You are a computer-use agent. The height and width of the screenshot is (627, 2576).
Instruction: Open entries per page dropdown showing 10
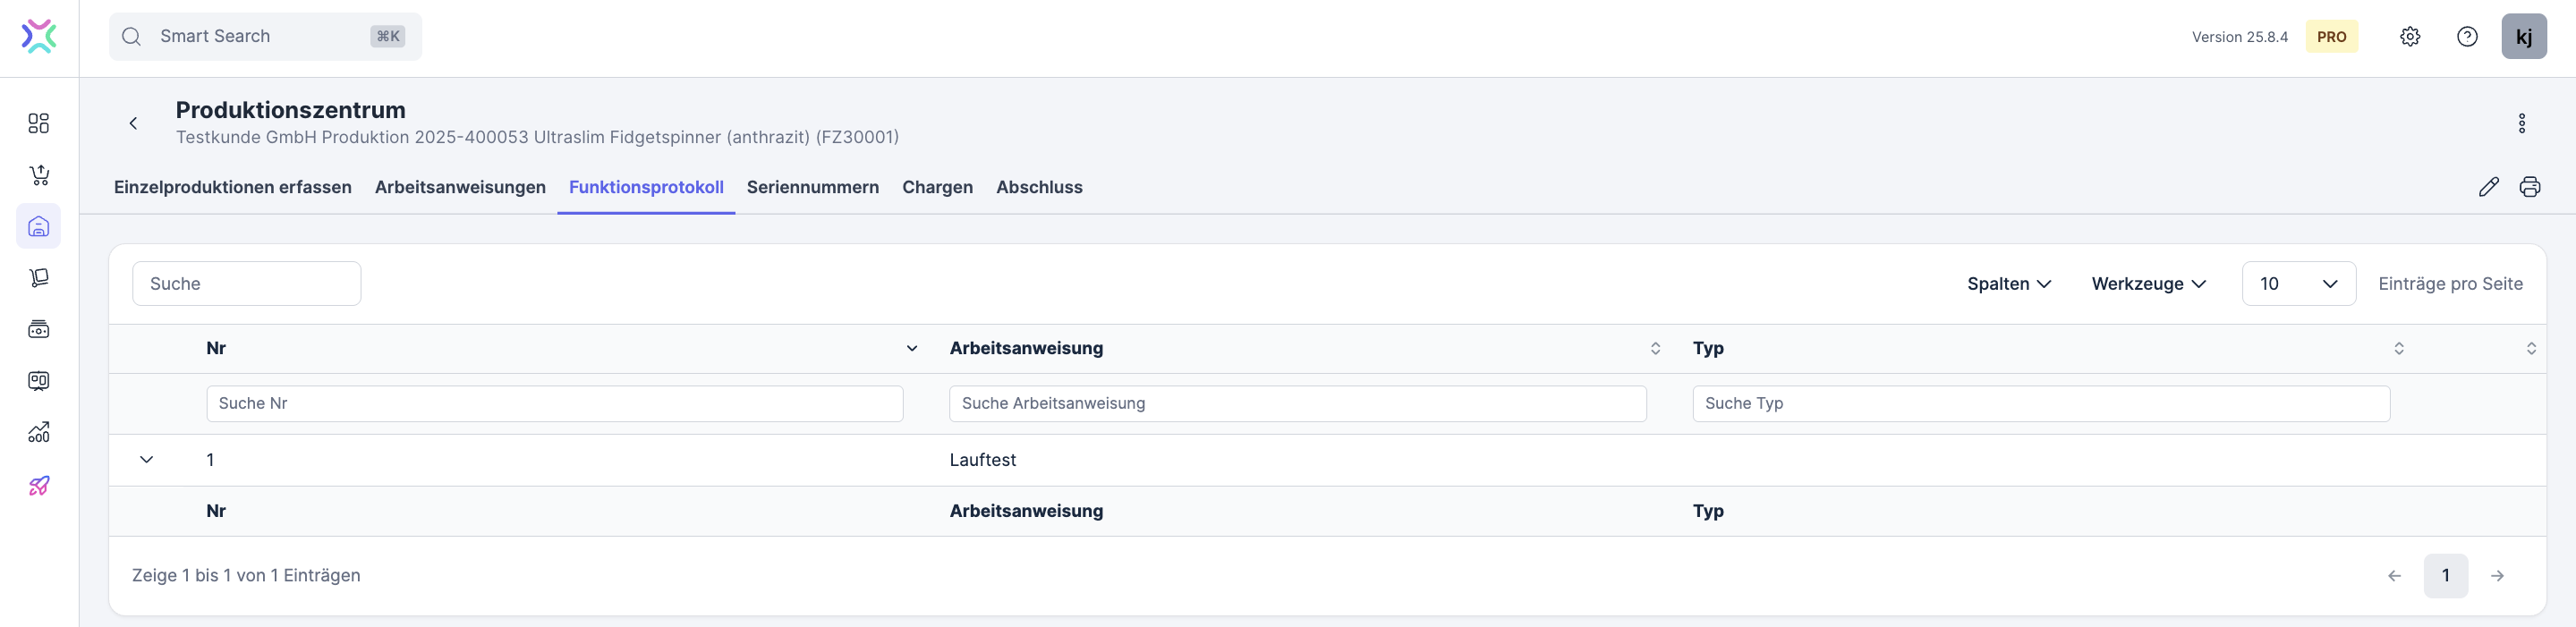click(x=2298, y=284)
